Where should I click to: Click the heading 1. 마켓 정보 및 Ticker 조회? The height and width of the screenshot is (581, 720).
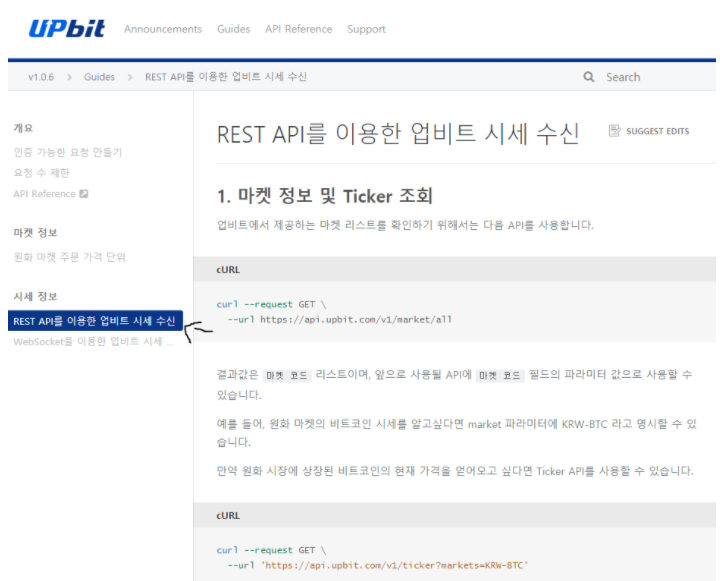pos(325,196)
